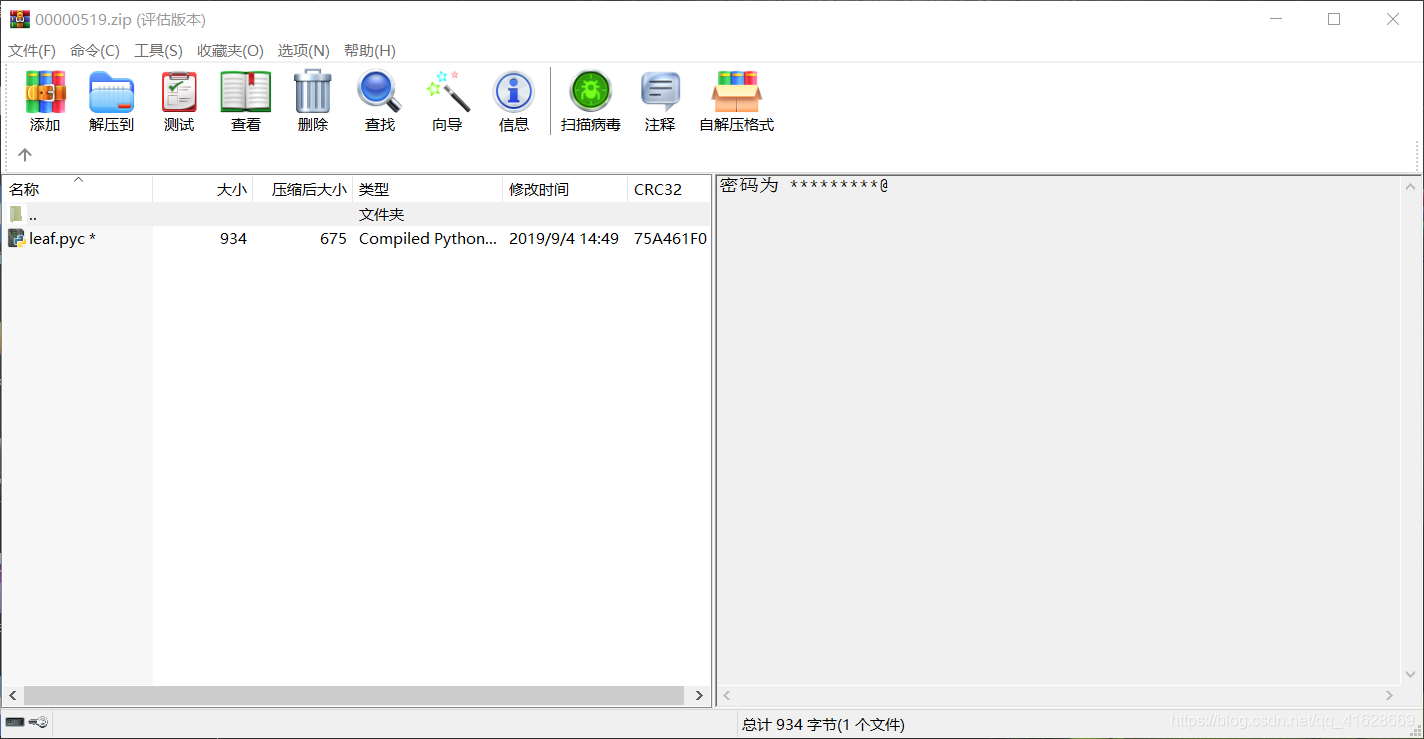Open the 帮助(H) menu

click(369, 51)
